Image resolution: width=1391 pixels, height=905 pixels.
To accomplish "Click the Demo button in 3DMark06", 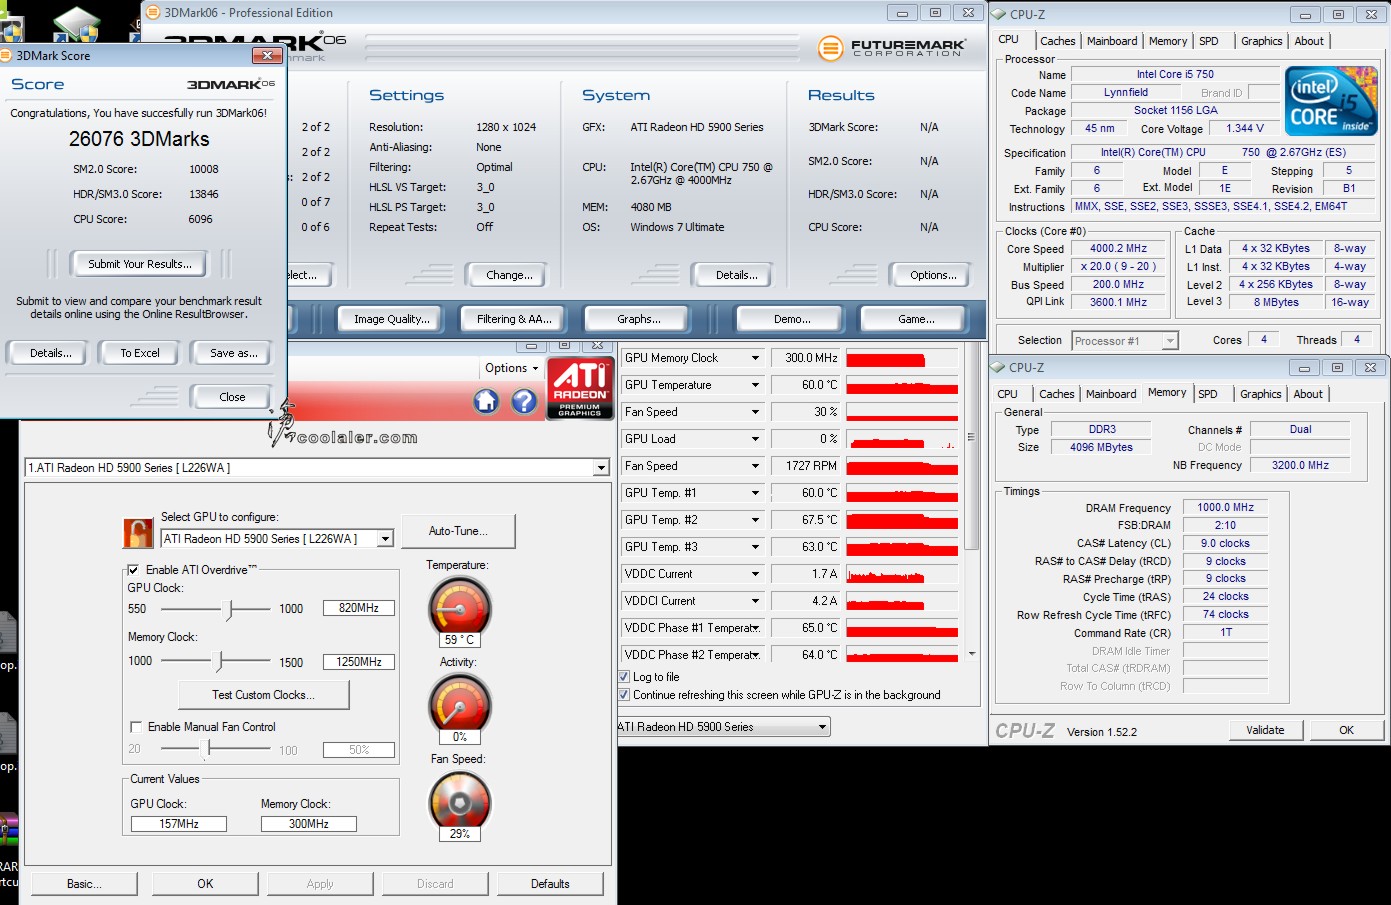I will pyautogui.click(x=792, y=319).
